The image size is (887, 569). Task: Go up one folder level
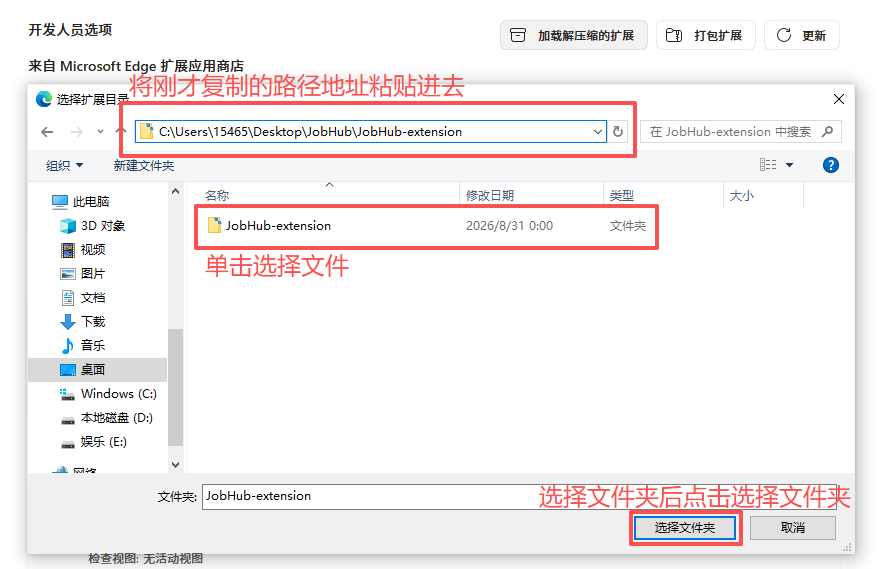click(x=120, y=131)
